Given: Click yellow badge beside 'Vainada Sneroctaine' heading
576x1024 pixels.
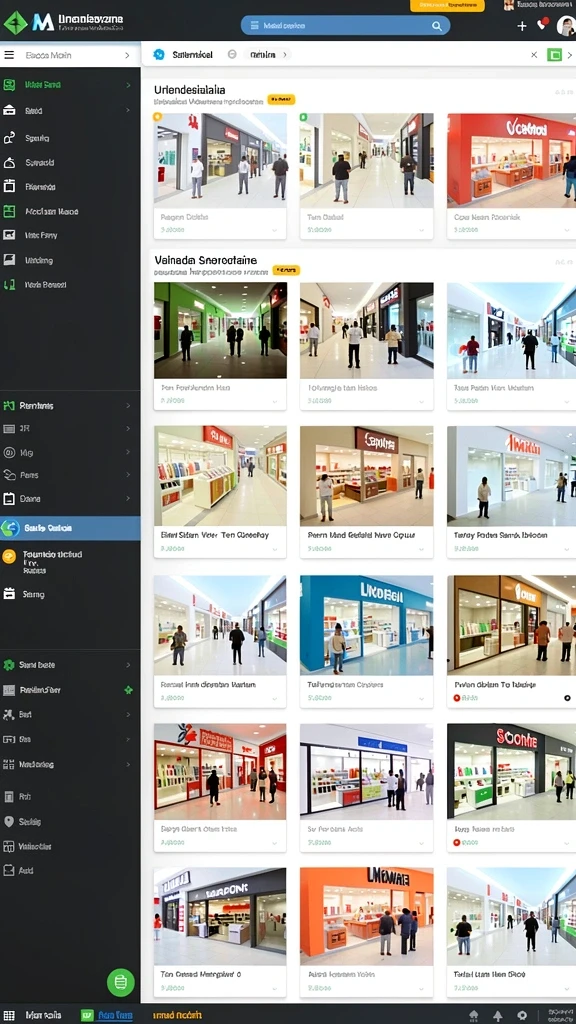Looking at the screenshot, I should [x=286, y=270].
